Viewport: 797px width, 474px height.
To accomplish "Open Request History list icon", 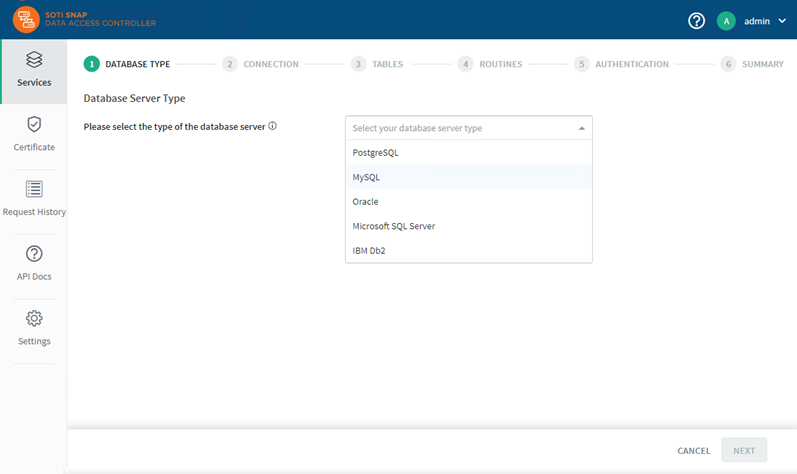I will [34, 189].
